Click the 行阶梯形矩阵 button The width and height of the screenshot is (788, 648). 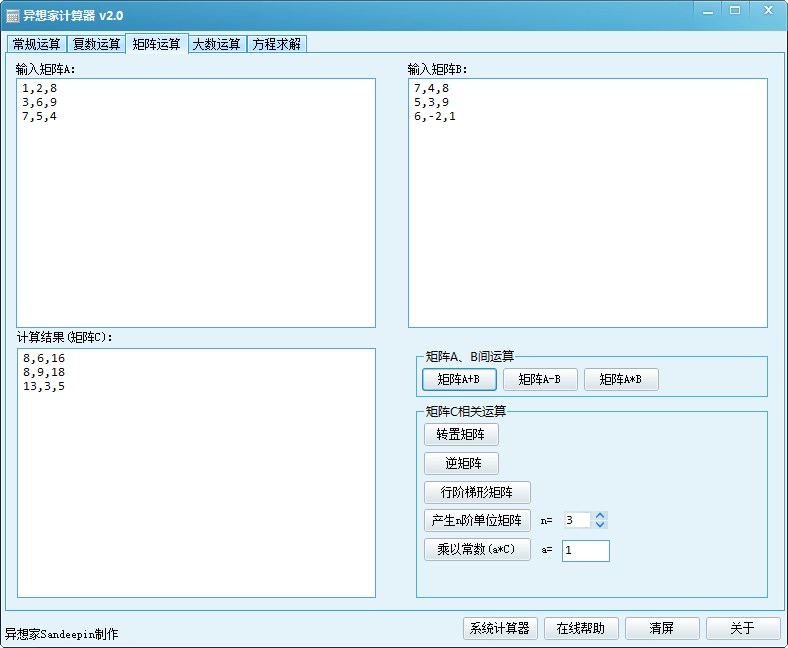click(x=477, y=492)
